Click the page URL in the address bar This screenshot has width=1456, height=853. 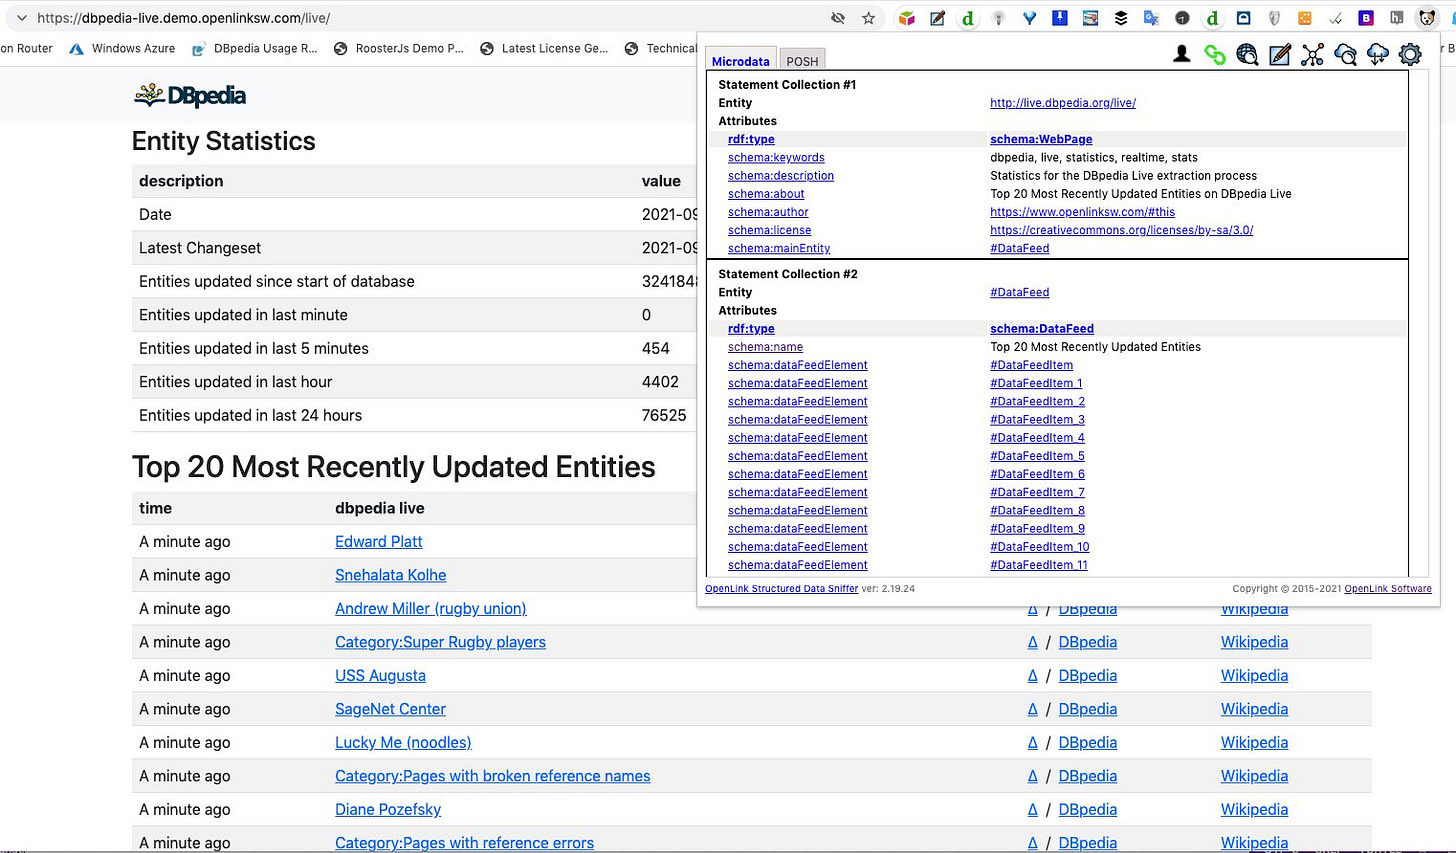[184, 18]
